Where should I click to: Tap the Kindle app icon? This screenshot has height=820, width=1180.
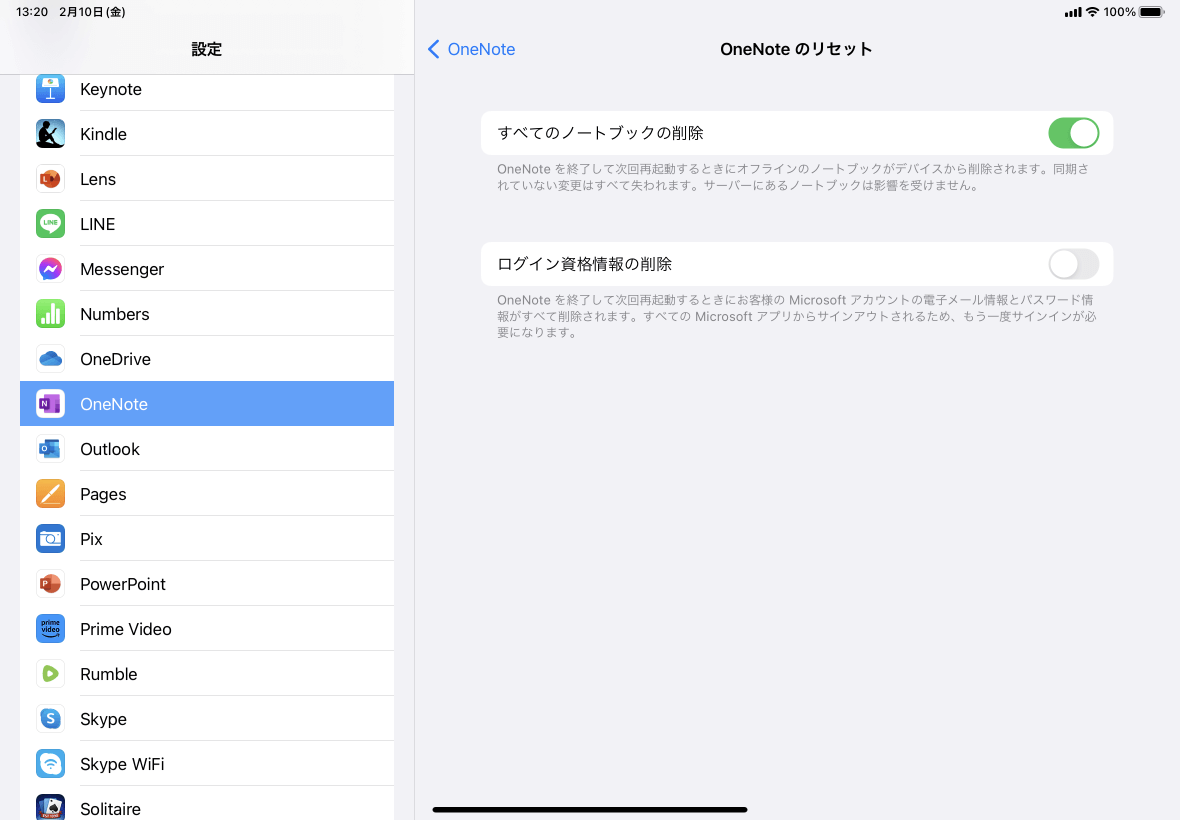[x=50, y=134]
